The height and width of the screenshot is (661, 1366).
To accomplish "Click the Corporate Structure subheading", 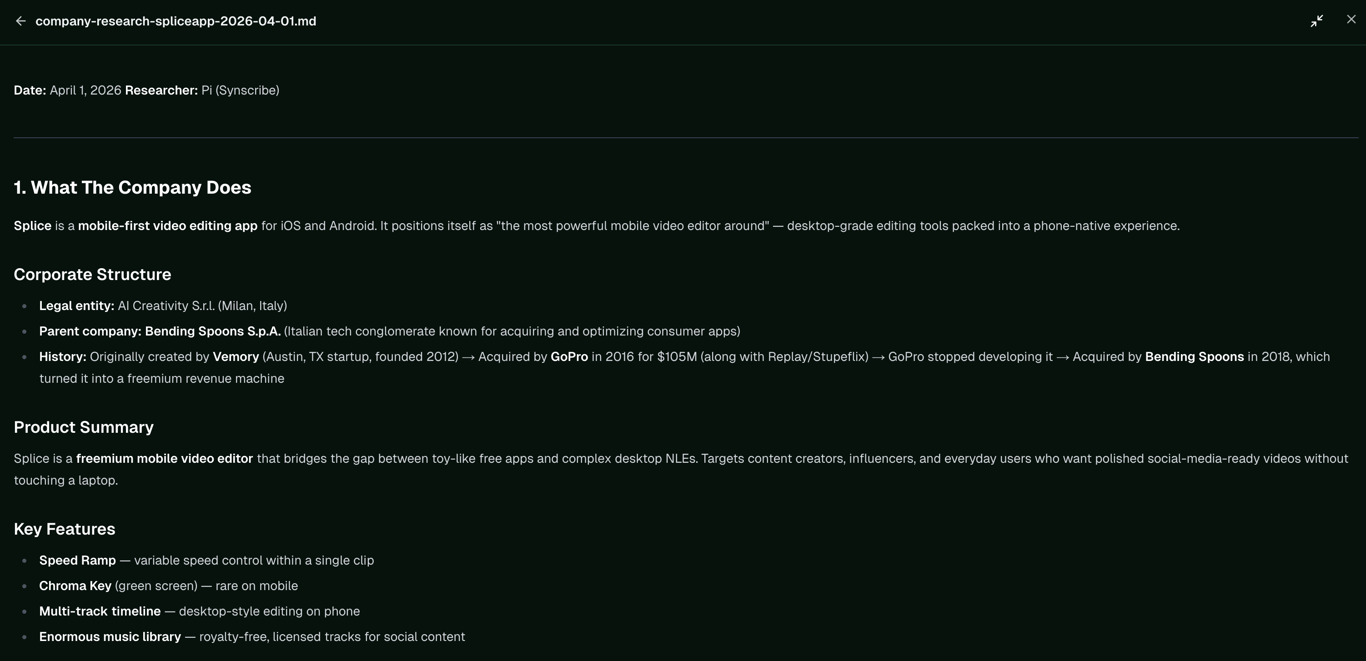I will pos(92,274).
